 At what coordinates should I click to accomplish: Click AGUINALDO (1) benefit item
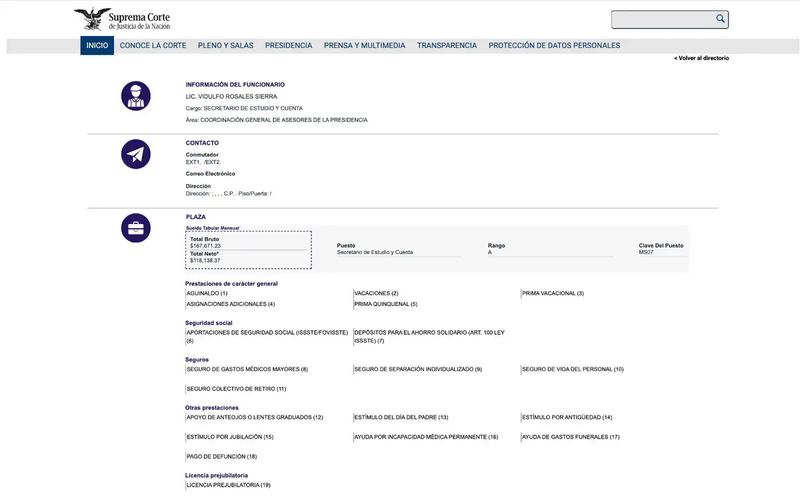tap(207, 293)
